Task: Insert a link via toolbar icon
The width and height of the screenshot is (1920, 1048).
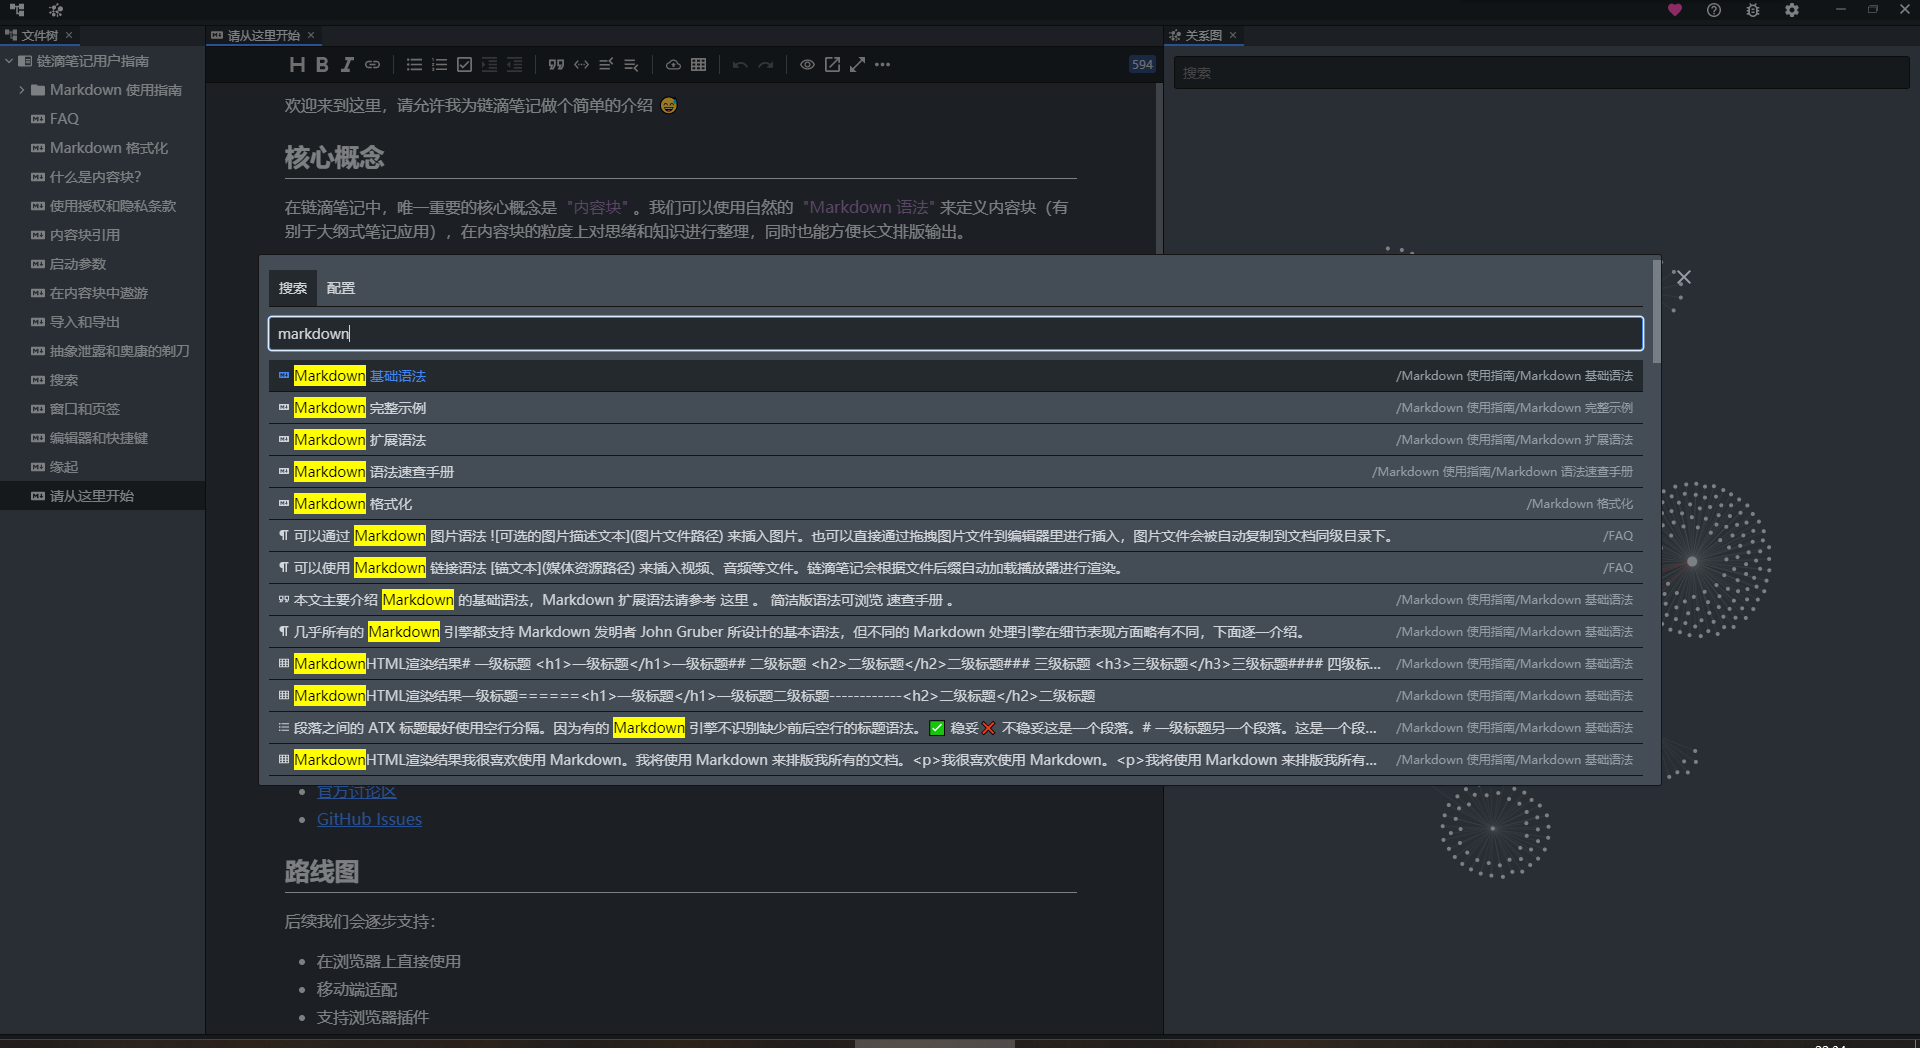Action: 372,65
